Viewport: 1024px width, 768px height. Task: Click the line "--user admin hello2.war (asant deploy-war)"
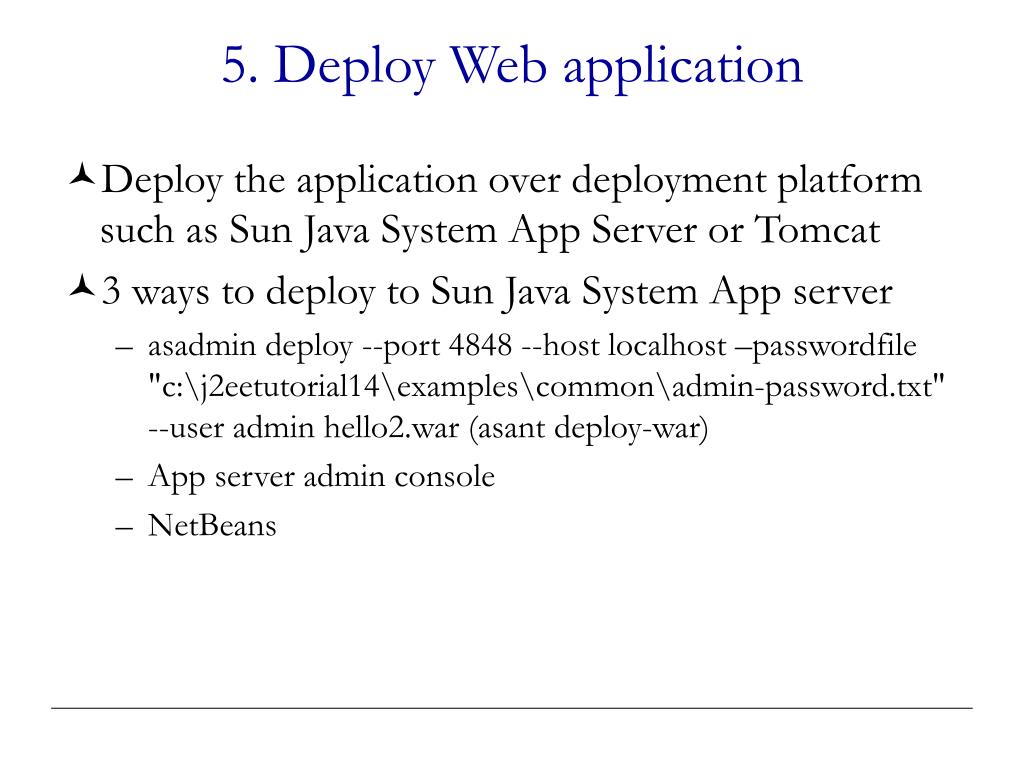[x=428, y=429]
